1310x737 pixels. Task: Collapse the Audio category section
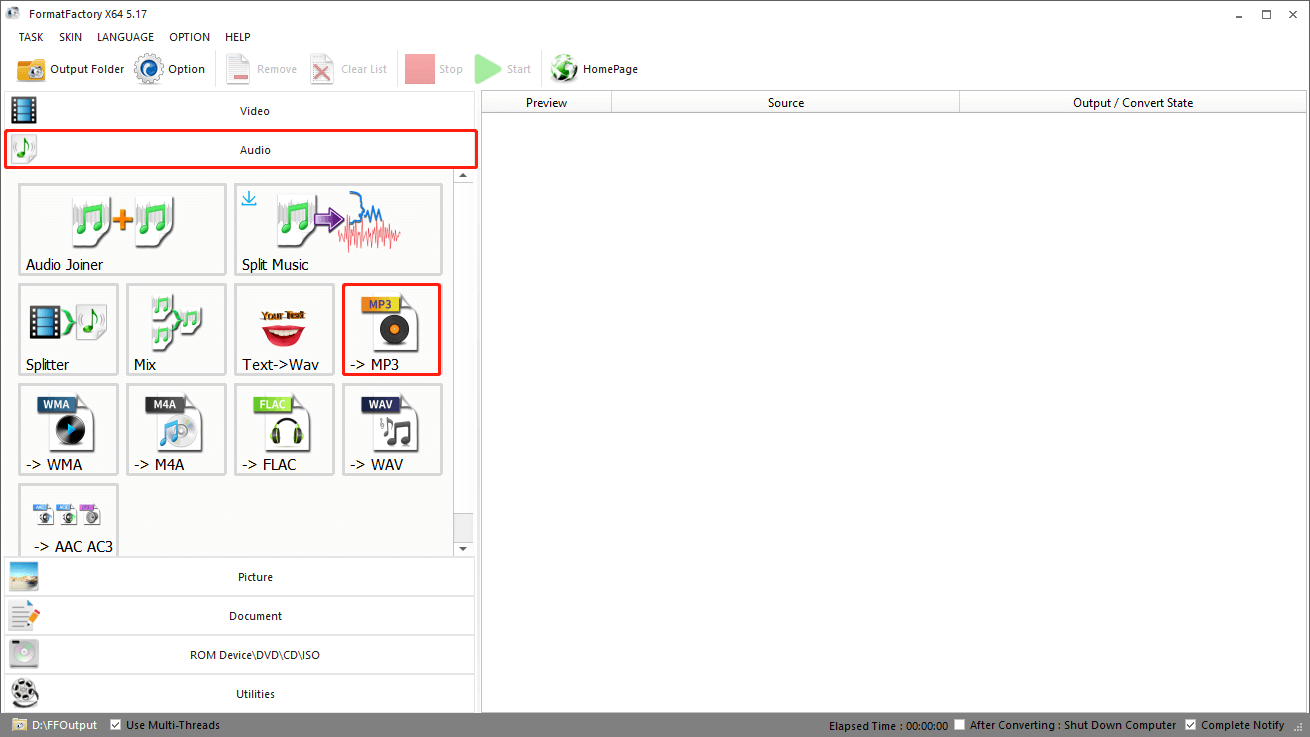pos(240,150)
